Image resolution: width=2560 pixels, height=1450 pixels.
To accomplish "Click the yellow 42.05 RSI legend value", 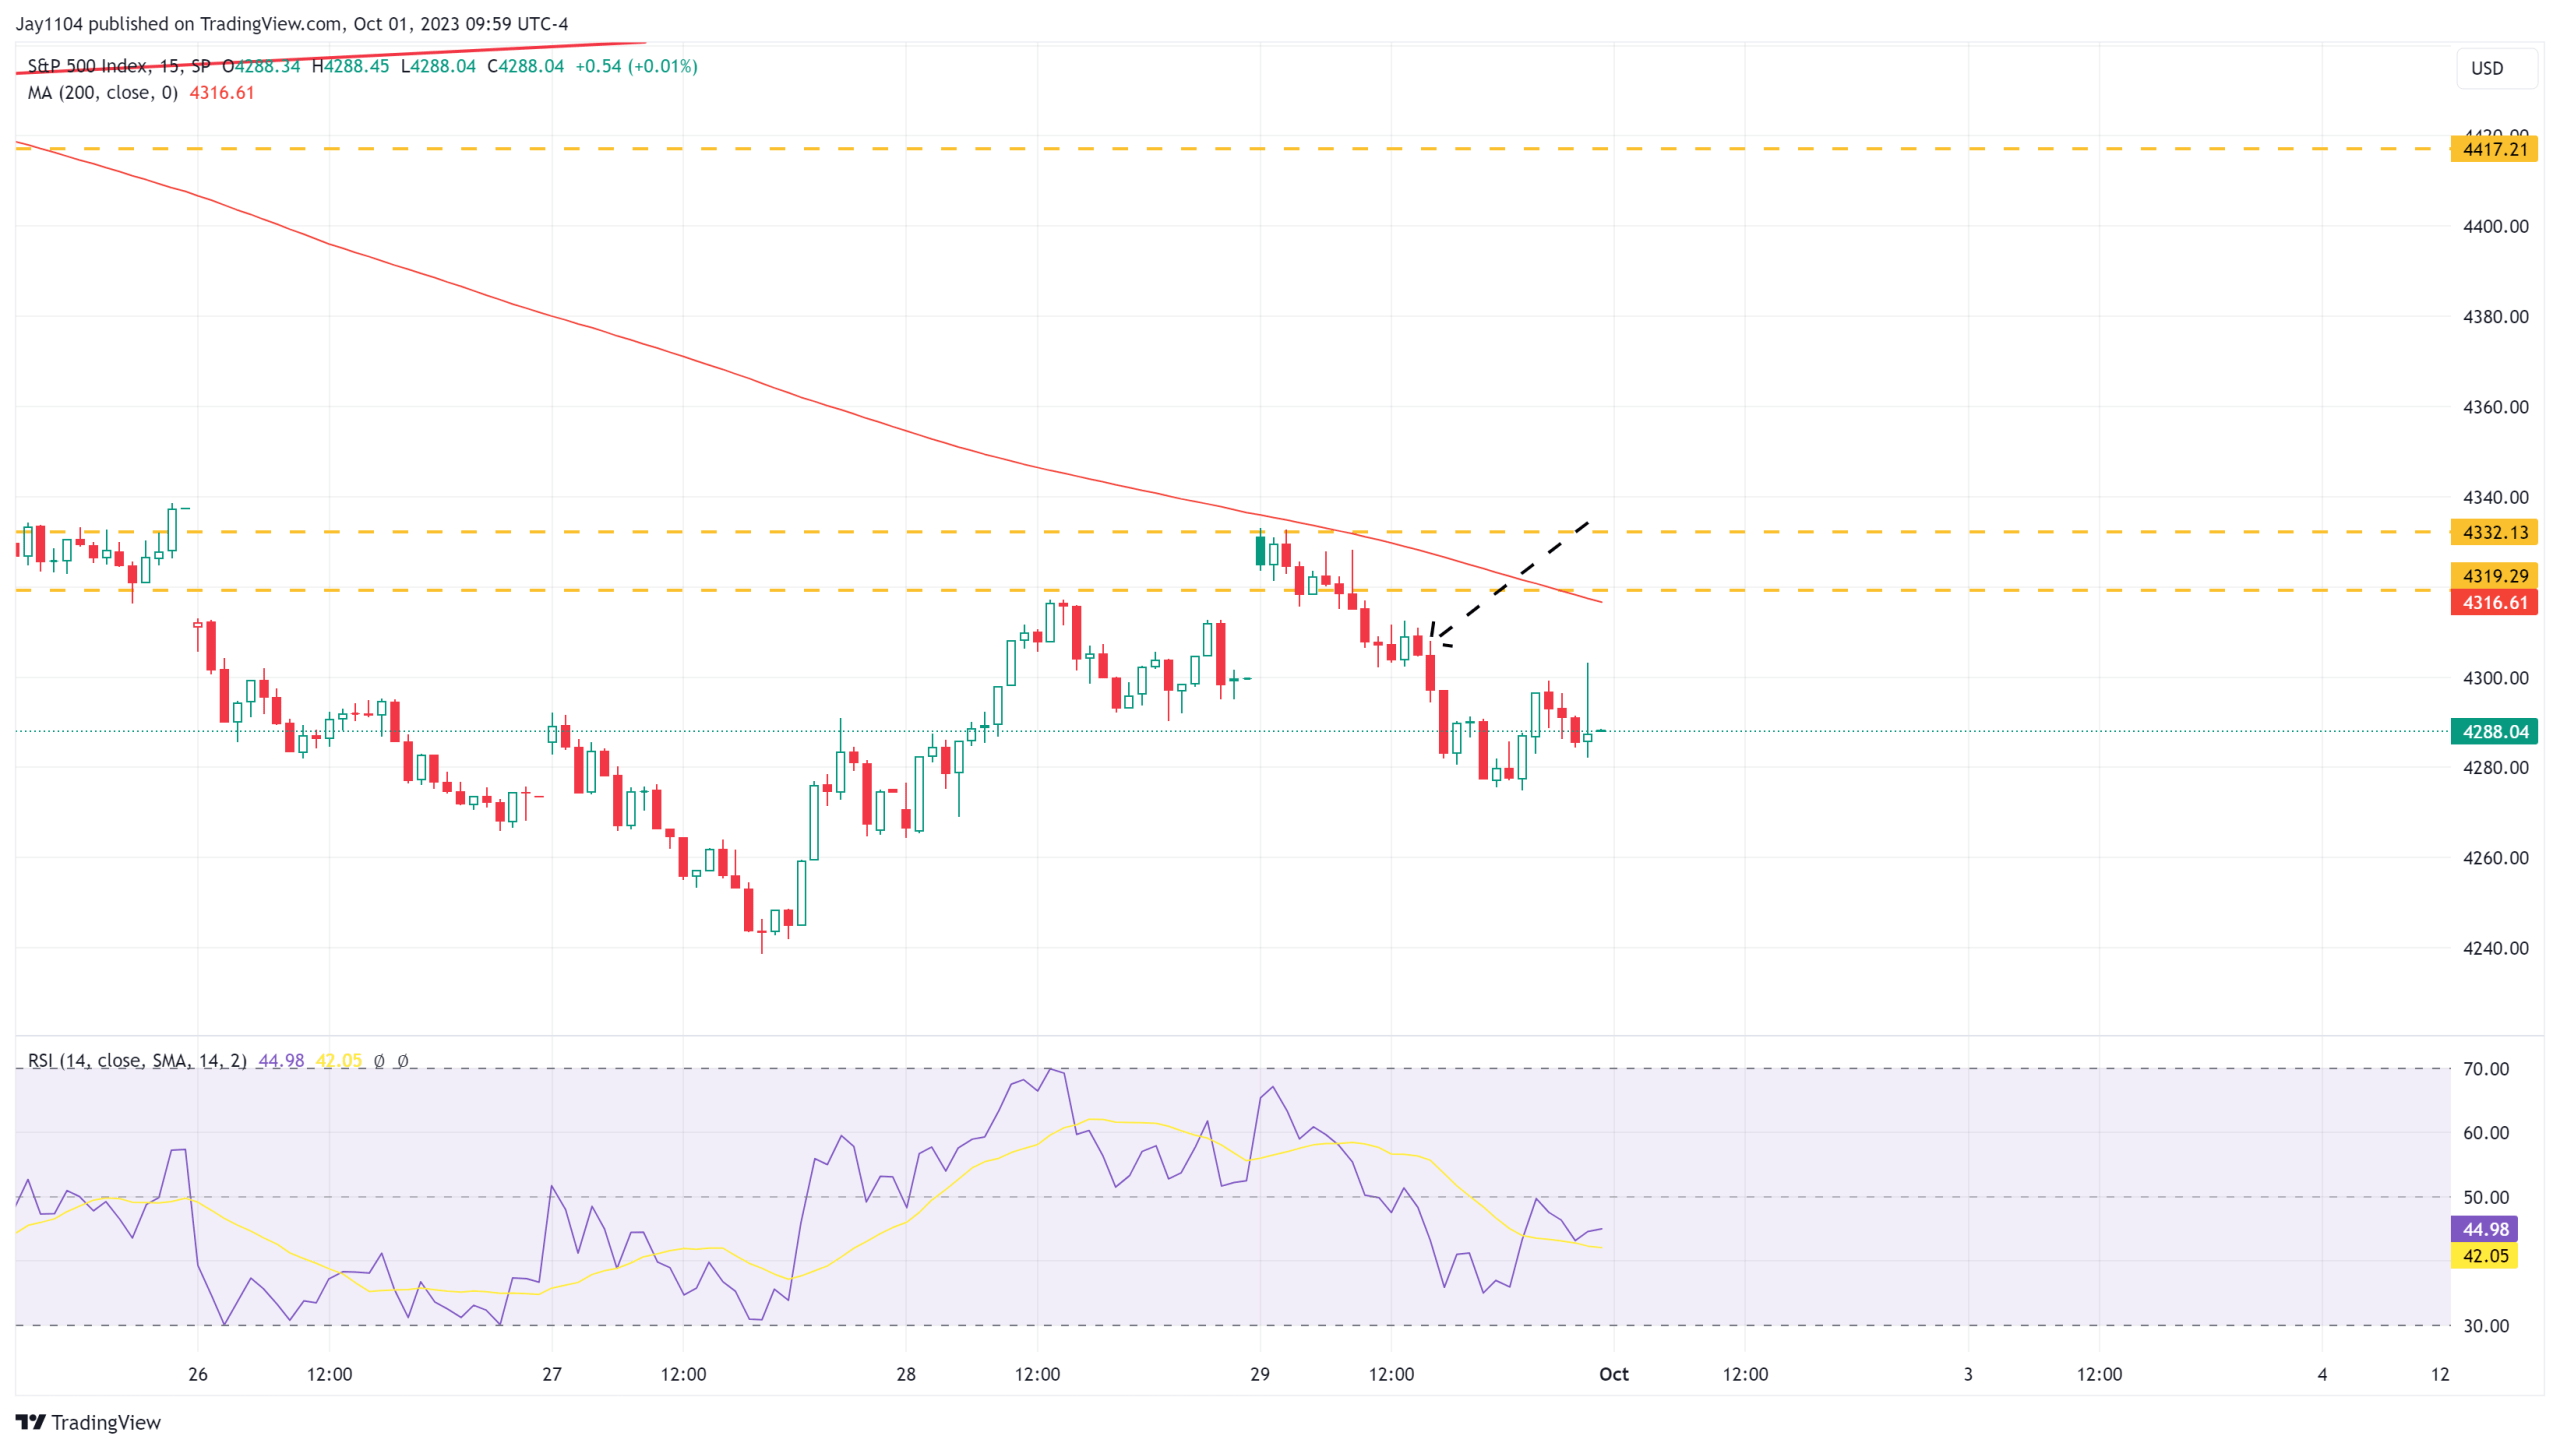I will coord(339,1060).
